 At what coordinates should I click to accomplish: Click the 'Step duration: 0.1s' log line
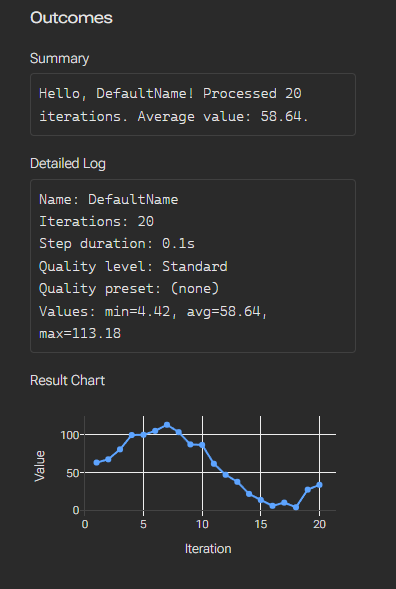117,244
